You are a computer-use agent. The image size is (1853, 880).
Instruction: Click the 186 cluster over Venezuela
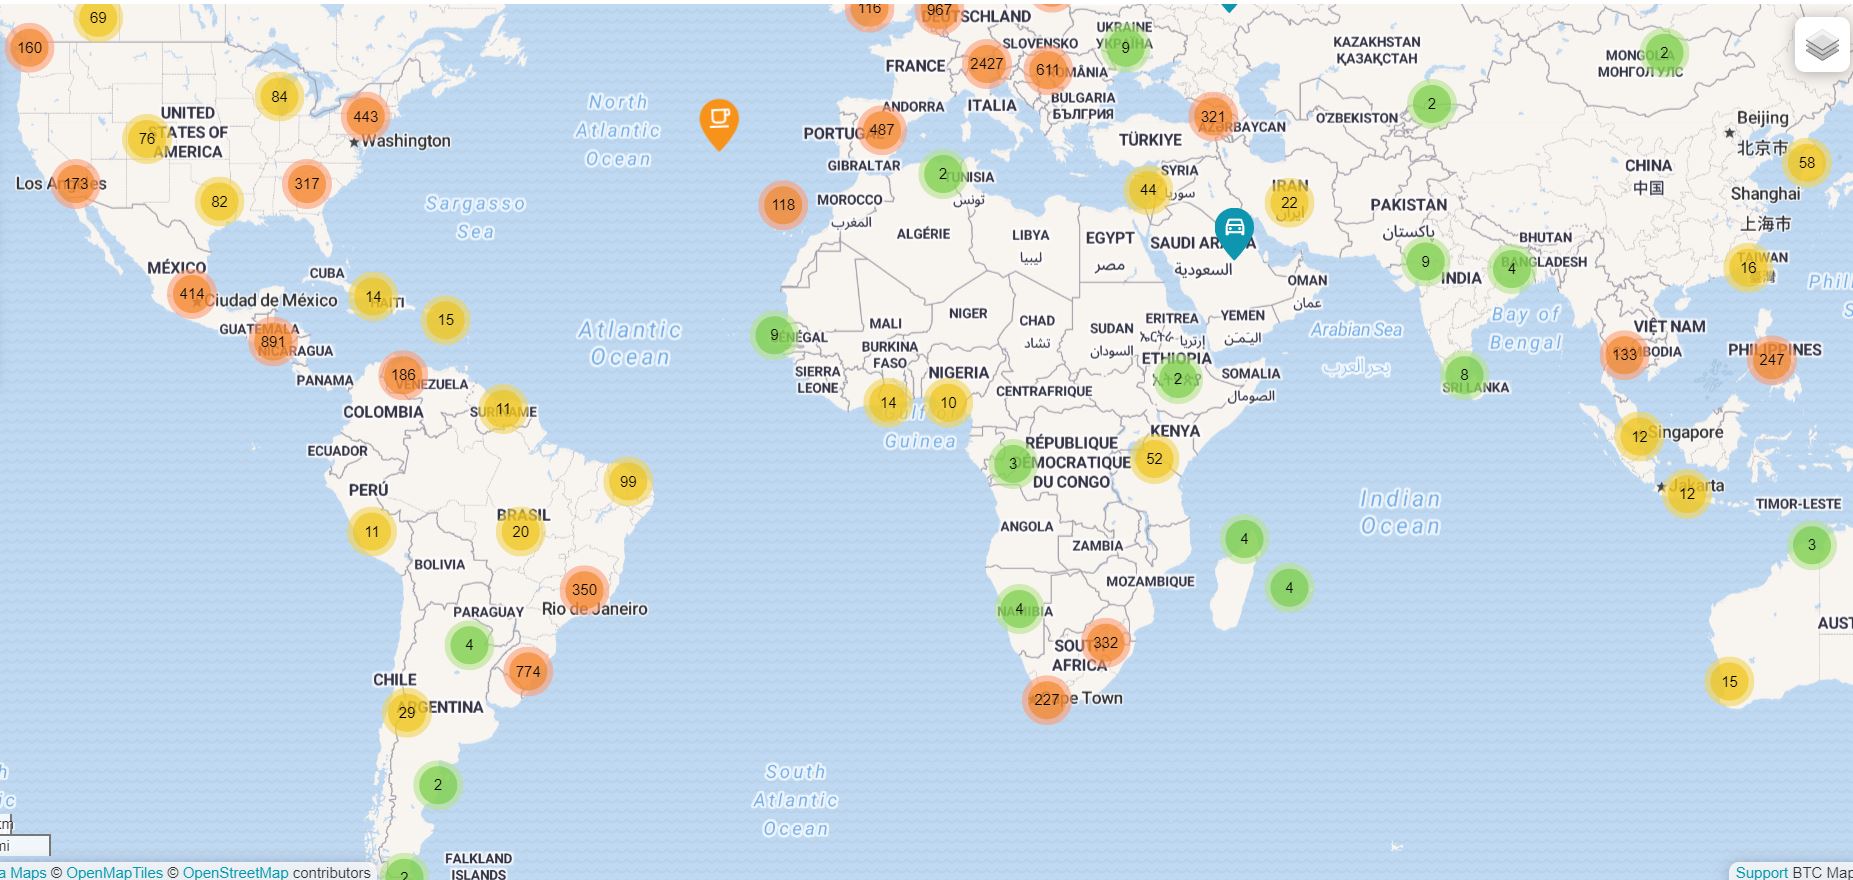(x=403, y=375)
